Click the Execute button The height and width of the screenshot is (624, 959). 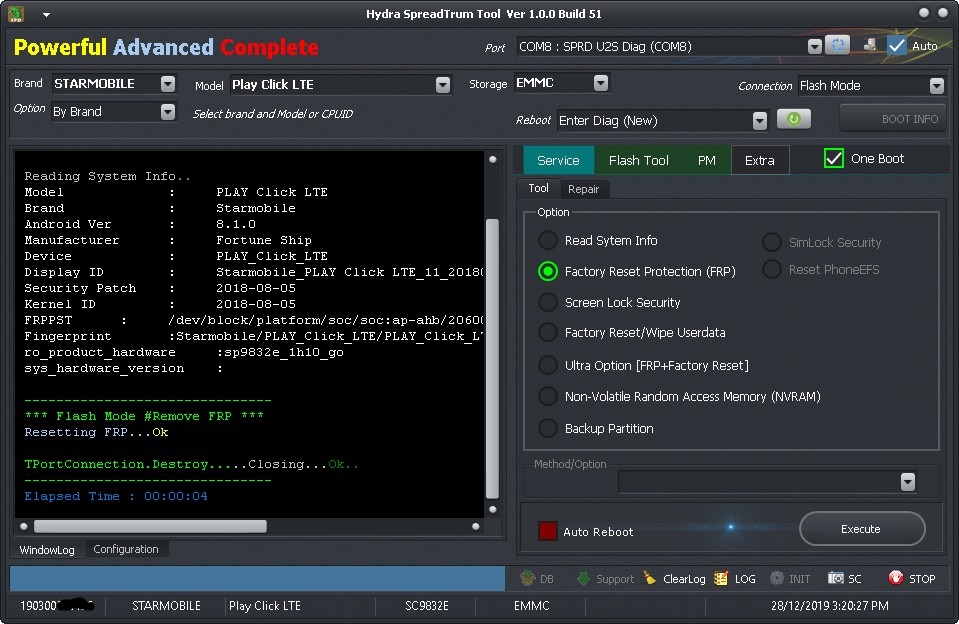[x=862, y=529]
